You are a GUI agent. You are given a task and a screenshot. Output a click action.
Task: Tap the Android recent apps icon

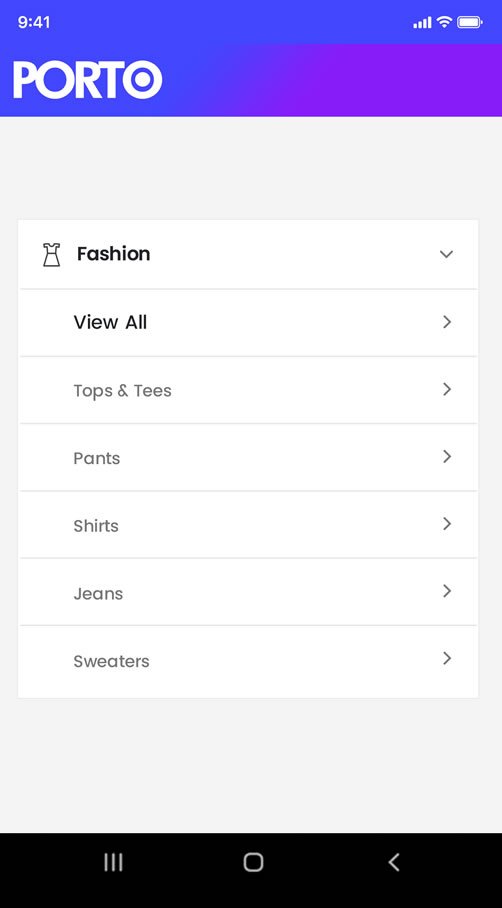(113, 862)
